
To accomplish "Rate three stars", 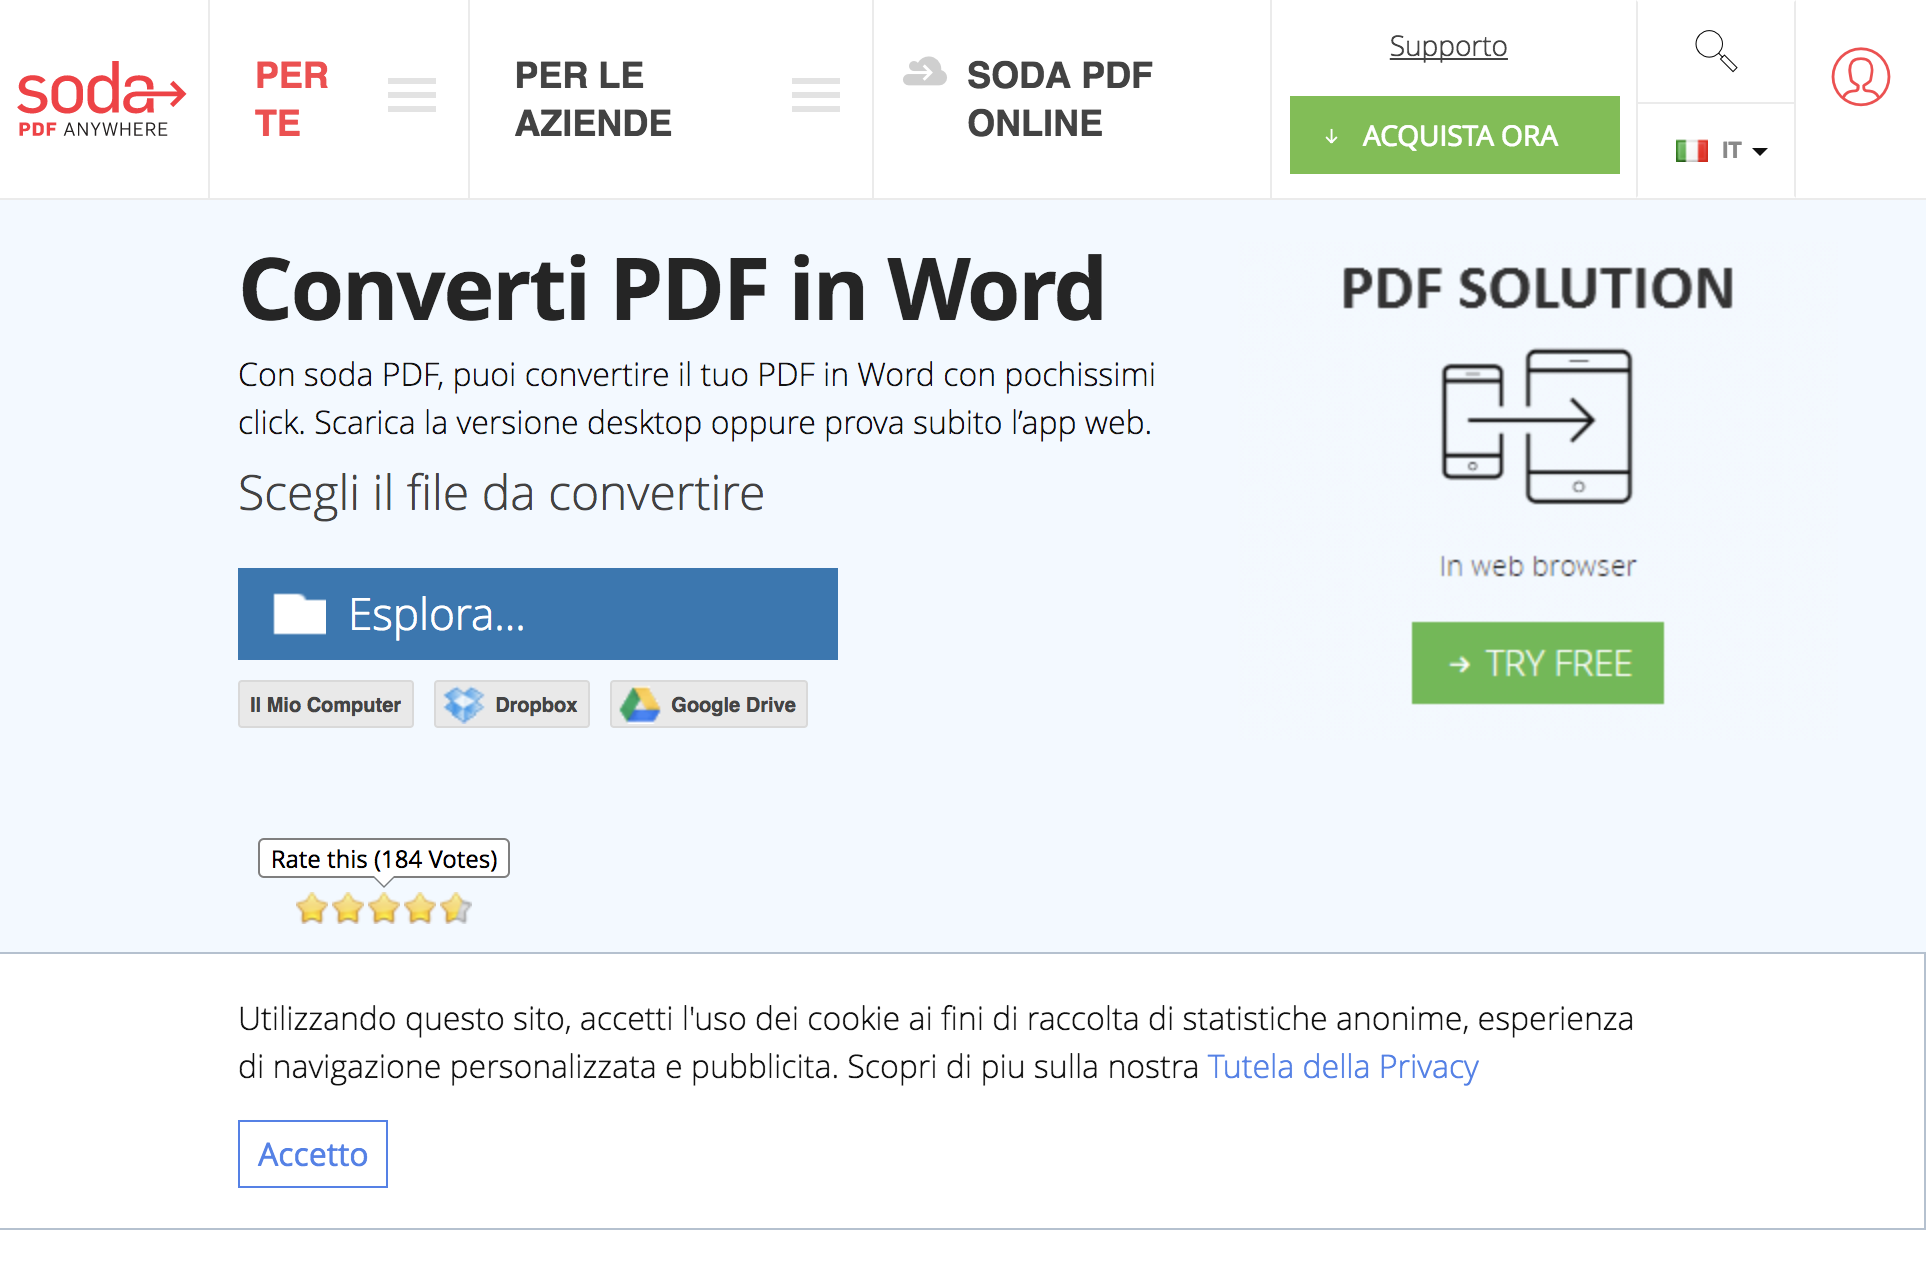I will [384, 909].
